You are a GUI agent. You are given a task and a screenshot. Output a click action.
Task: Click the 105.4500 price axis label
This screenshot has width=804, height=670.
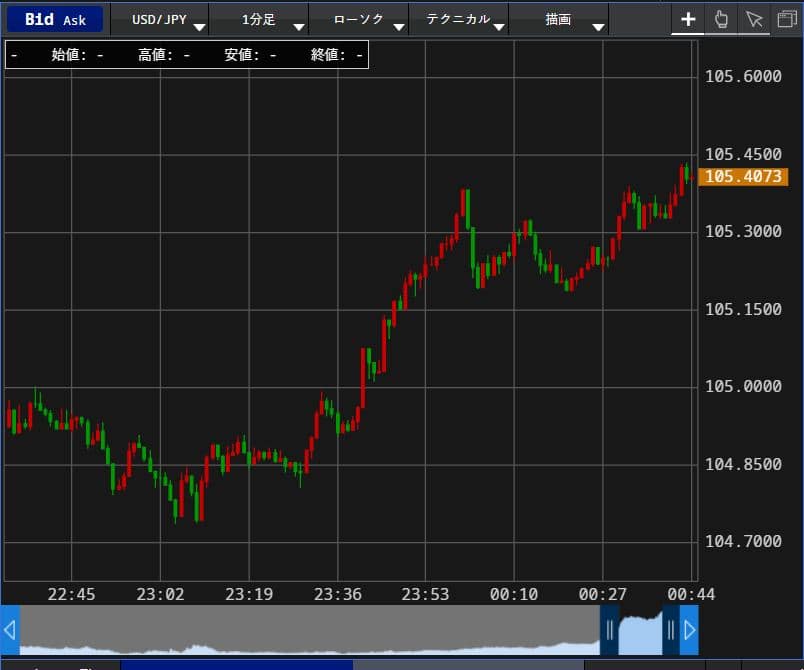pyautogui.click(x=743, y=154)
